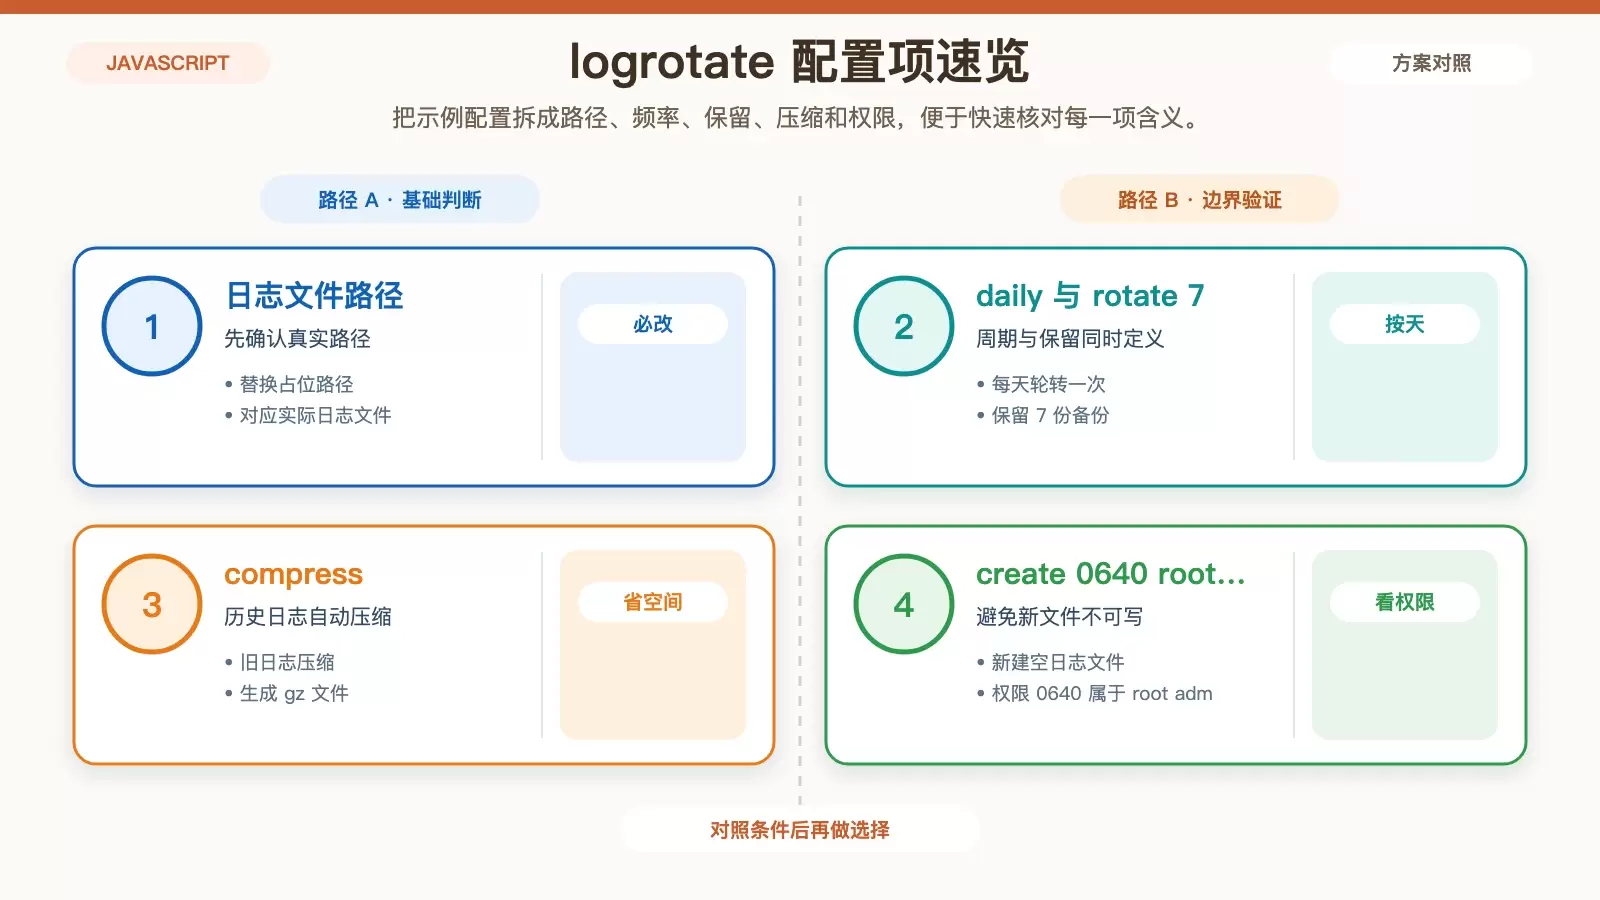1600x900 pixels.
Task: Click the daily 与 rotate 7 heading
Action: pyautogui.click(x=1090, y=295)
